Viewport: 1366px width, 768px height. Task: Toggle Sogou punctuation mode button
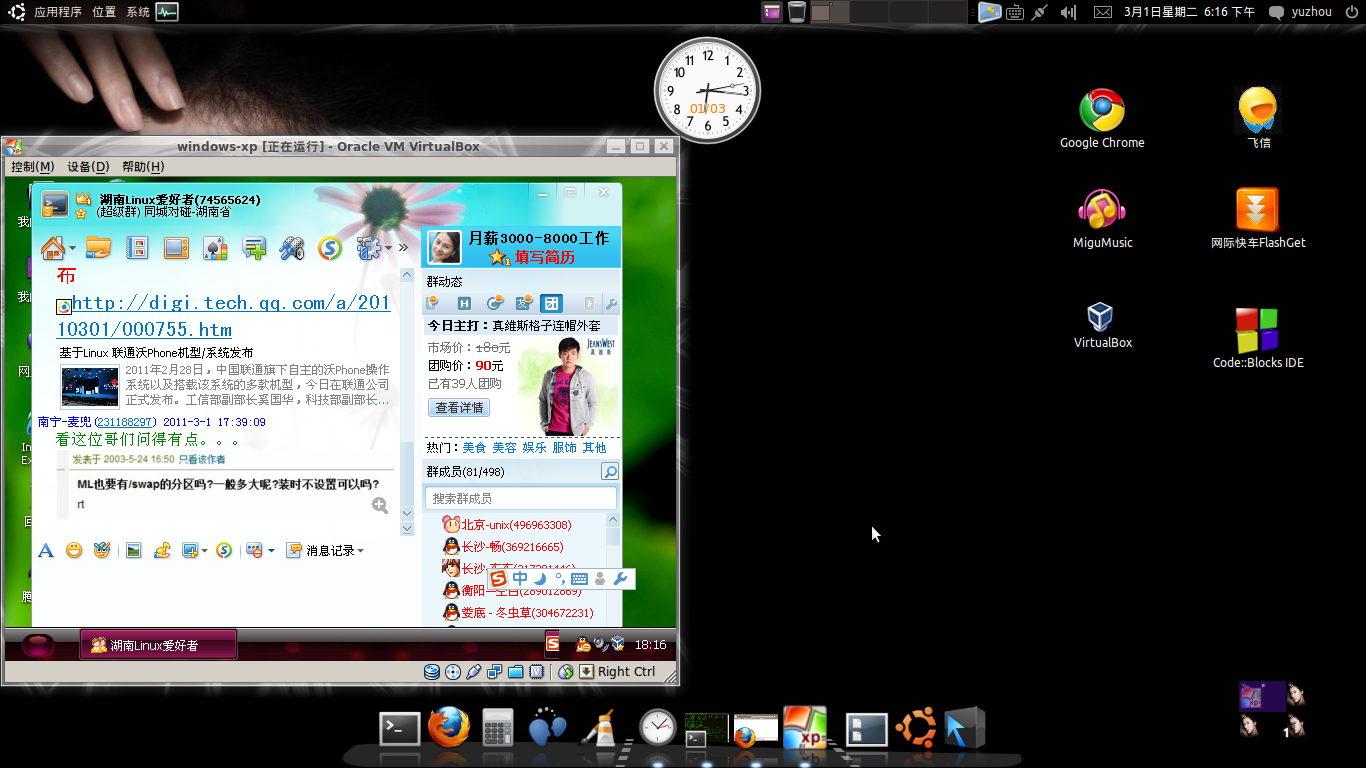(560, 579)
